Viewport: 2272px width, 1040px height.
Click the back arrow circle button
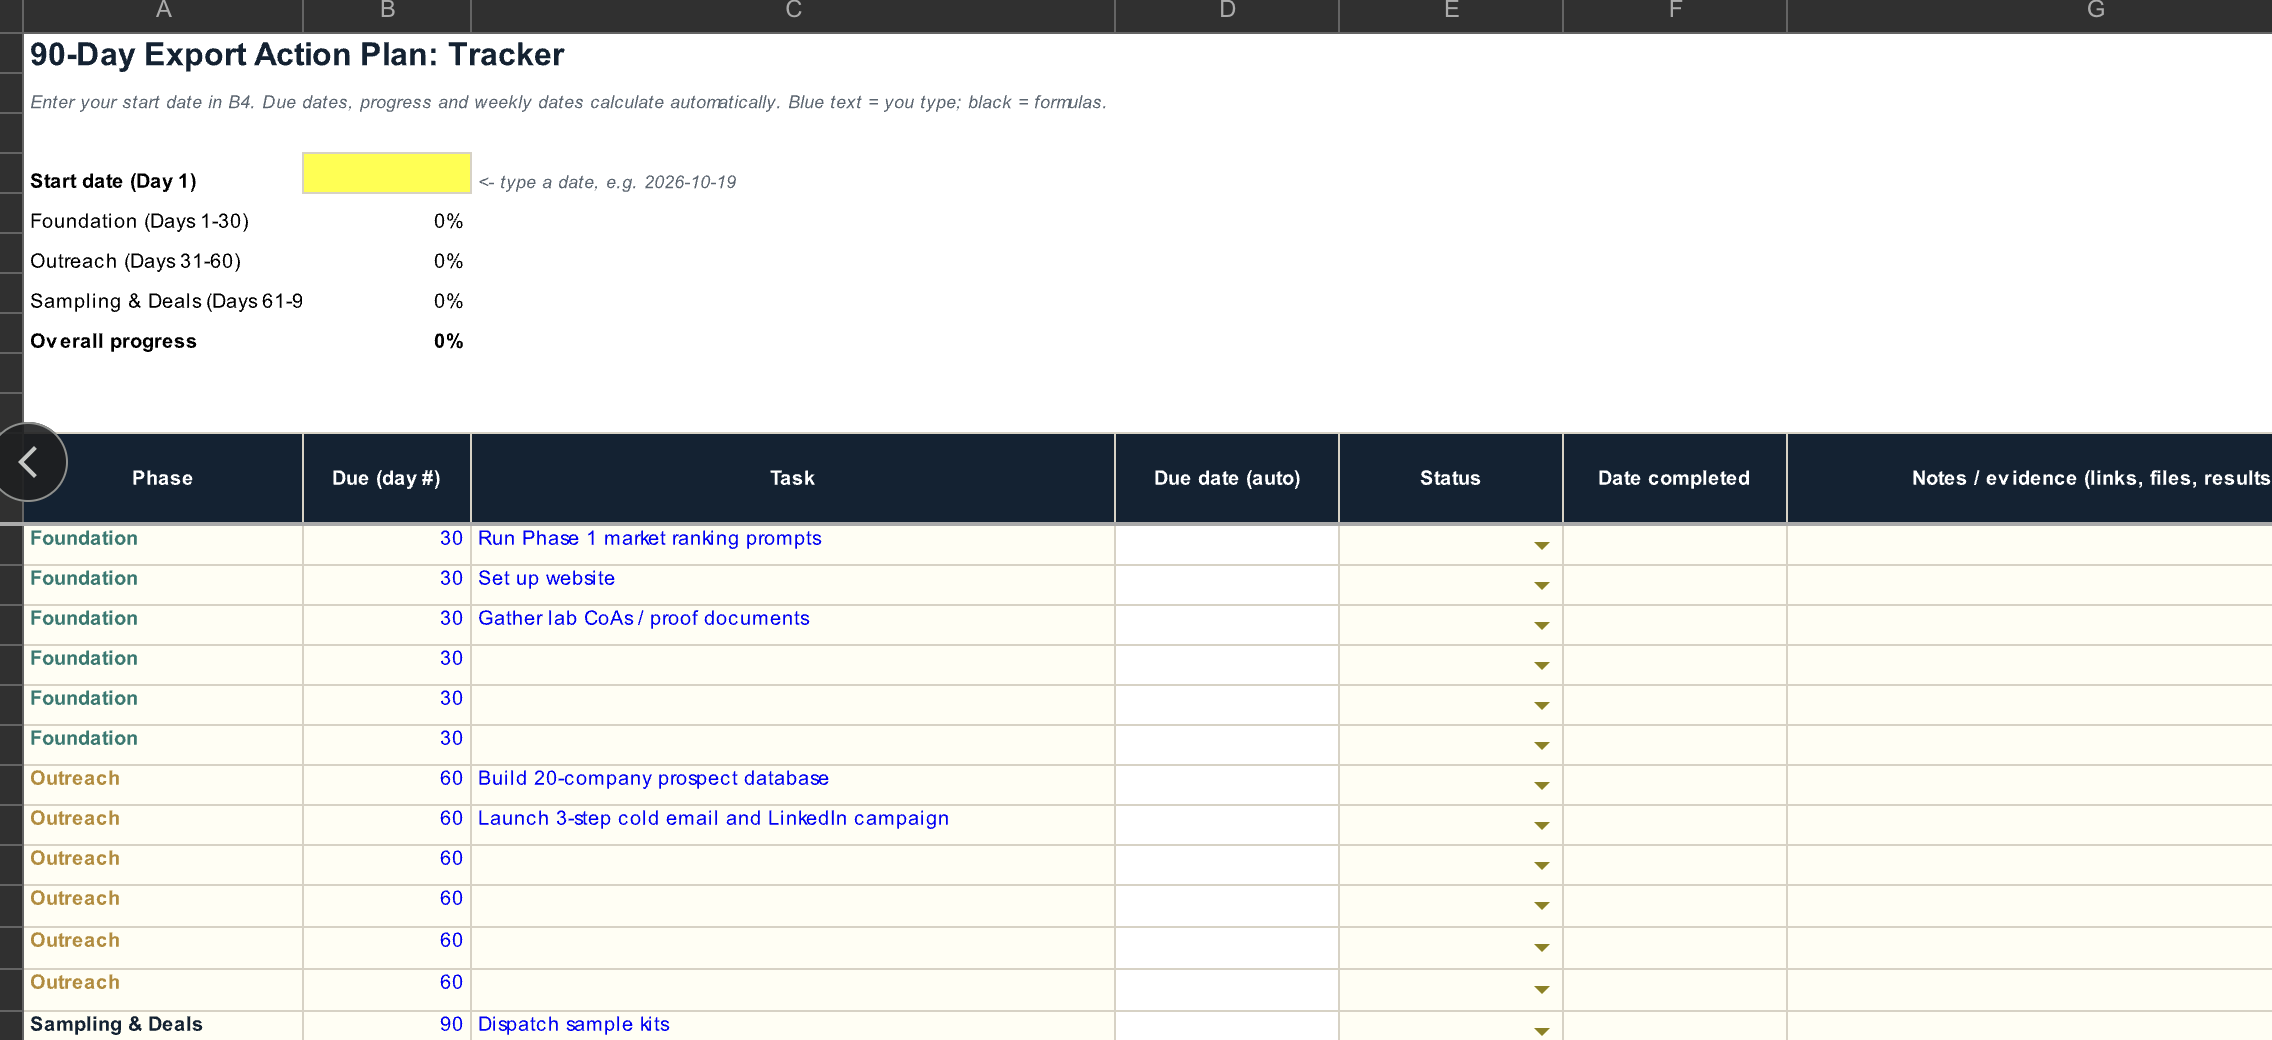tap(30, 462)
